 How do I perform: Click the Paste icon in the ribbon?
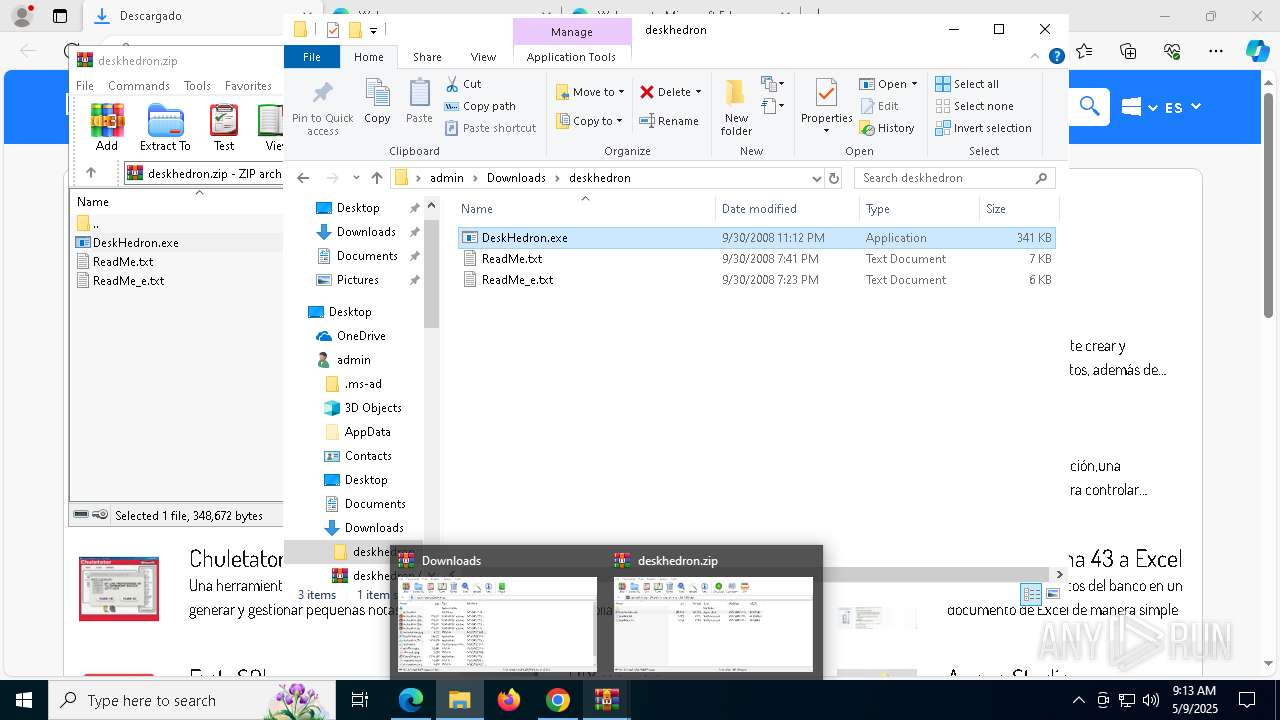click(419, 101)
